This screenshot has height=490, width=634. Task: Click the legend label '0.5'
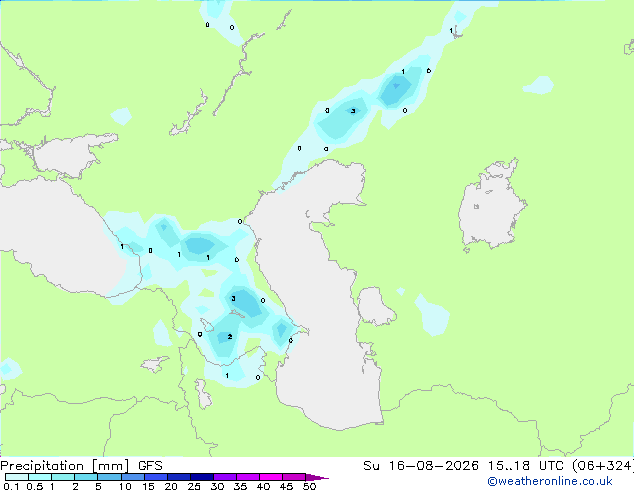click(x=35, y=486)
